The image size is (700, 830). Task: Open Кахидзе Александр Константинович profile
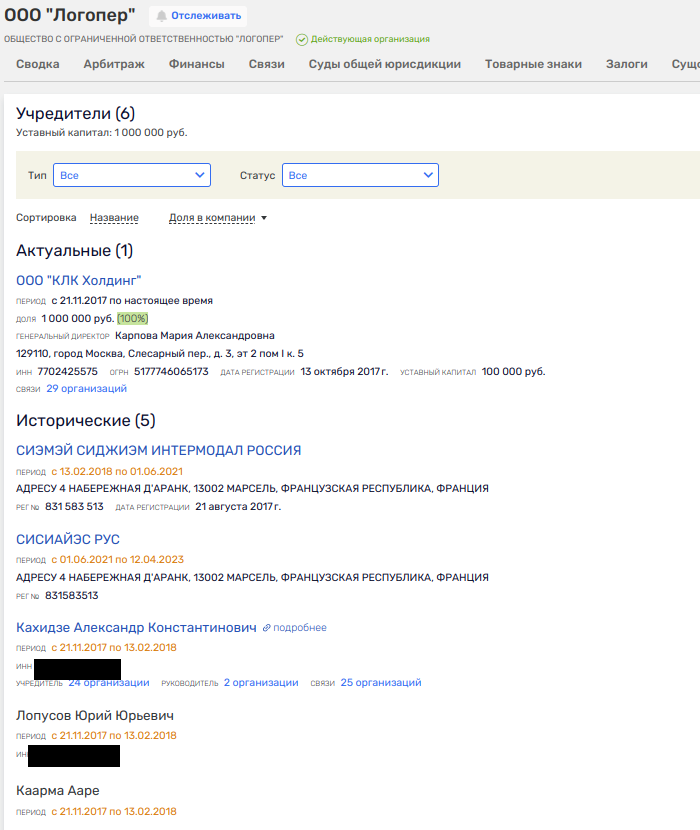point(136,627)
